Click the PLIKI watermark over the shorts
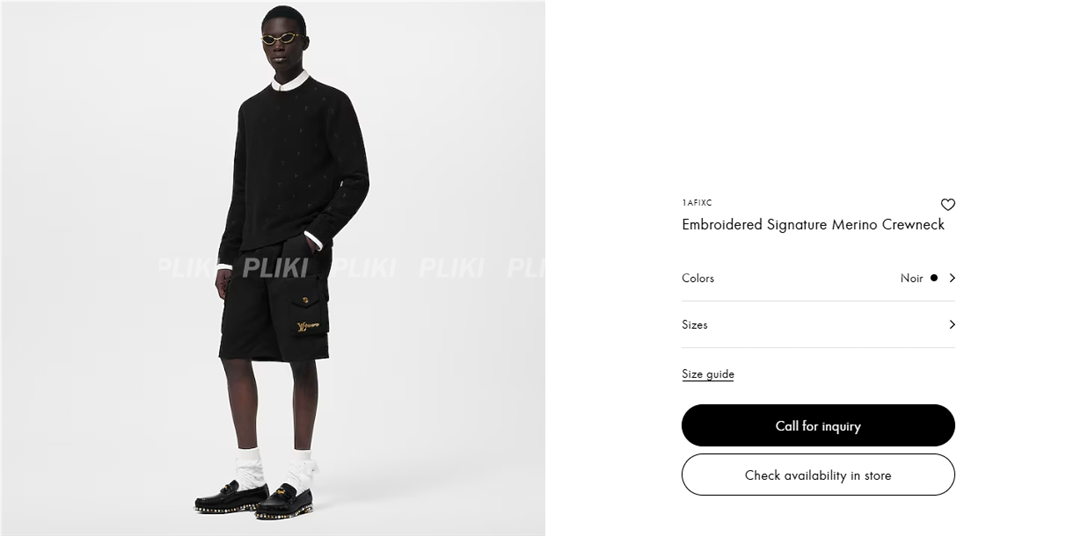The height and width of the screenshot is (536, 1080). point(274,268)
